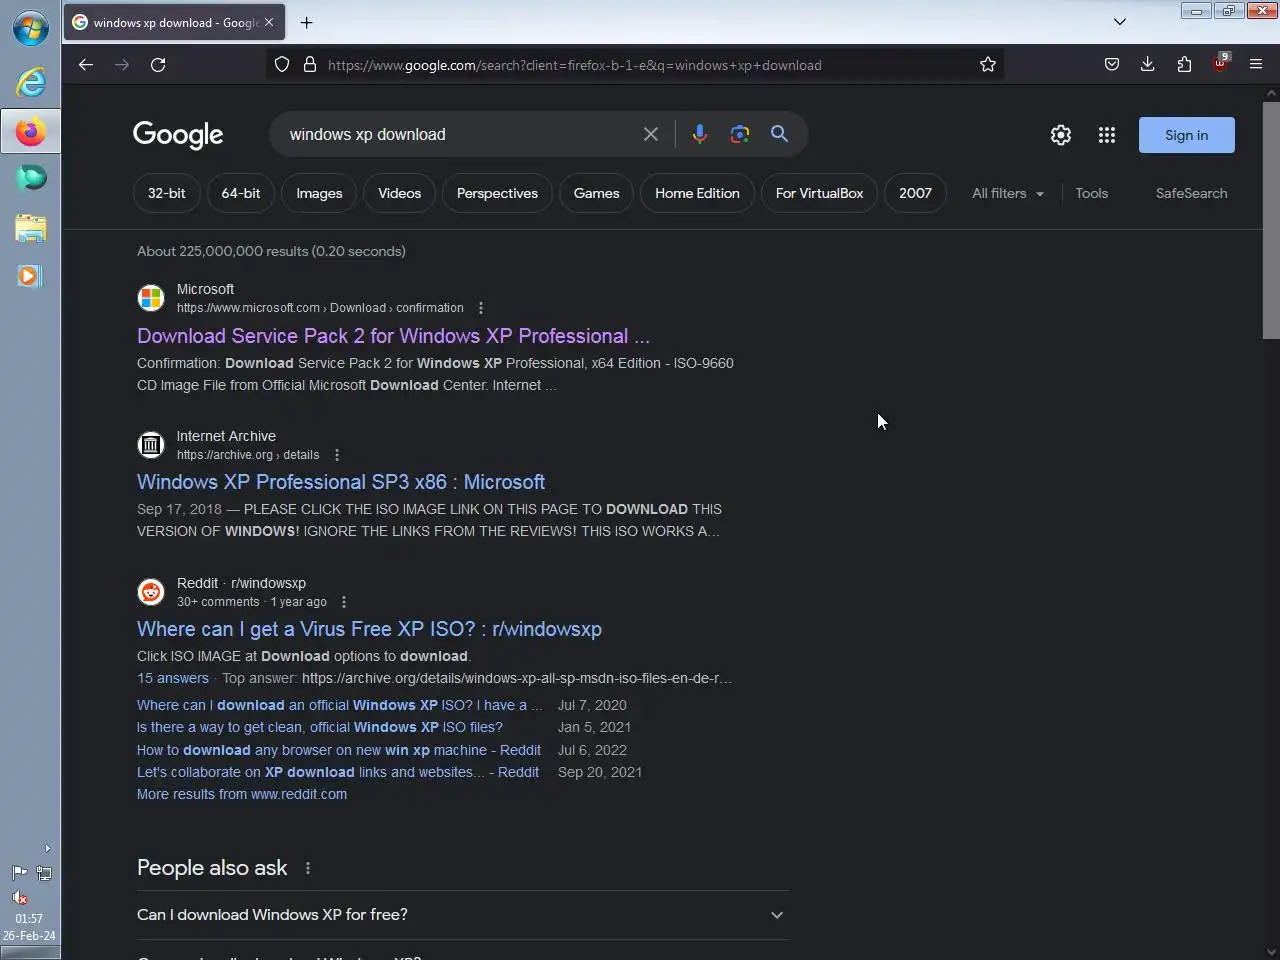Open Virus Free XP ISO Reddit result
1280x960 pixels.
click(369, 629)
